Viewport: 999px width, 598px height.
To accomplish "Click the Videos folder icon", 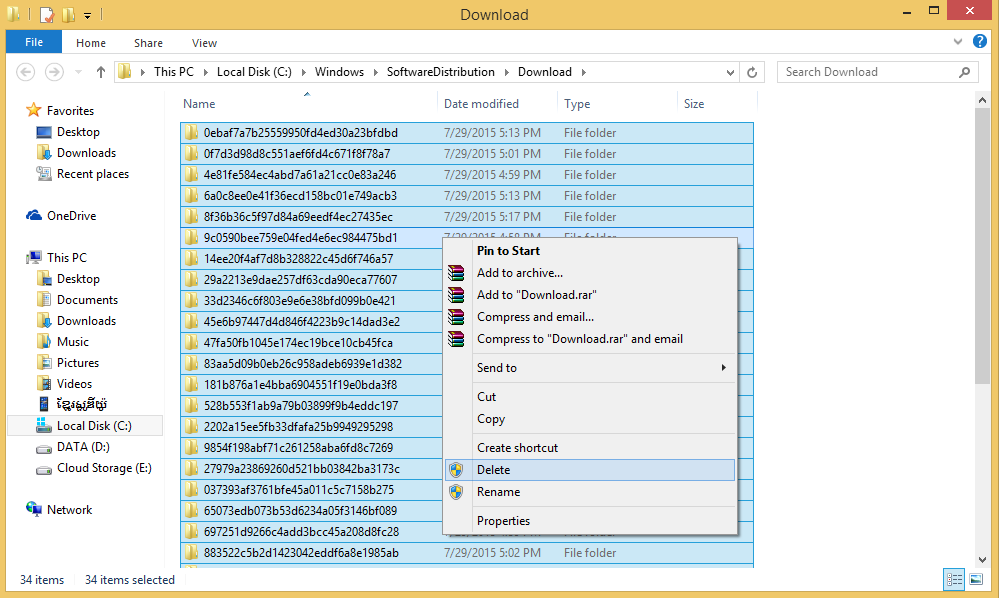I will 44,383.
